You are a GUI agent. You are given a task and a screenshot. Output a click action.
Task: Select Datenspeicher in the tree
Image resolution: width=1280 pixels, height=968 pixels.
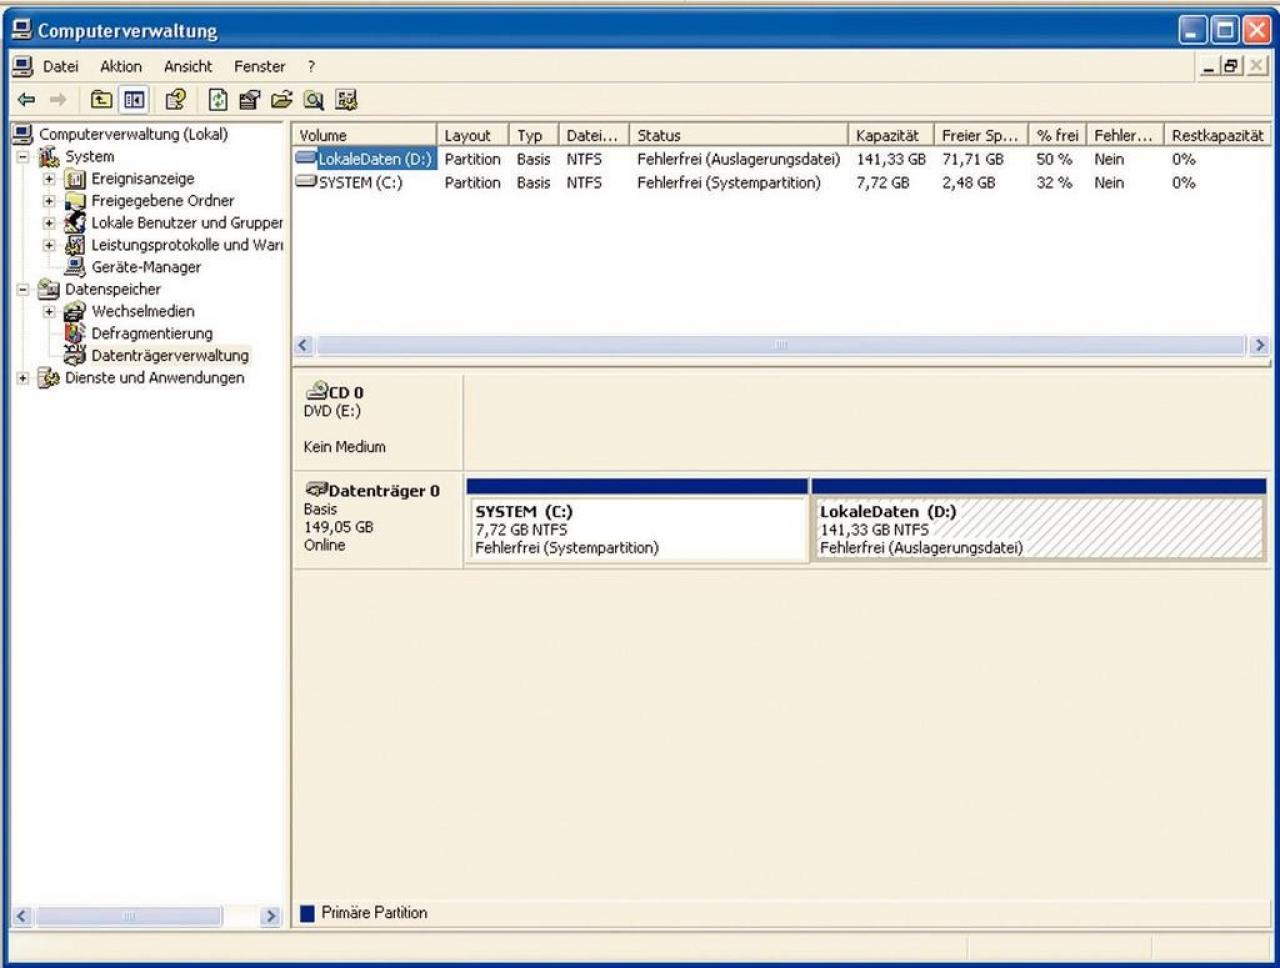tap(112, 289)
